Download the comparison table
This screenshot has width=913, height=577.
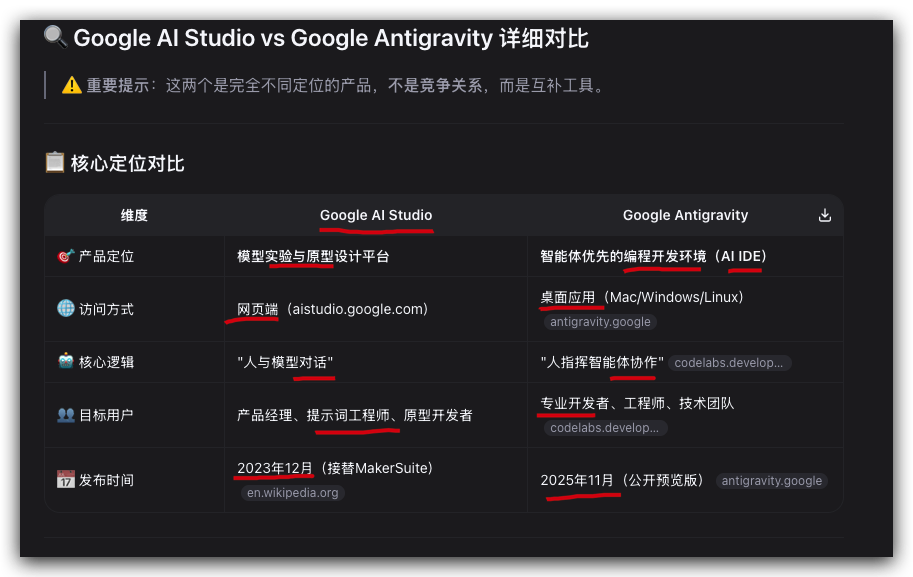(824, 215)
